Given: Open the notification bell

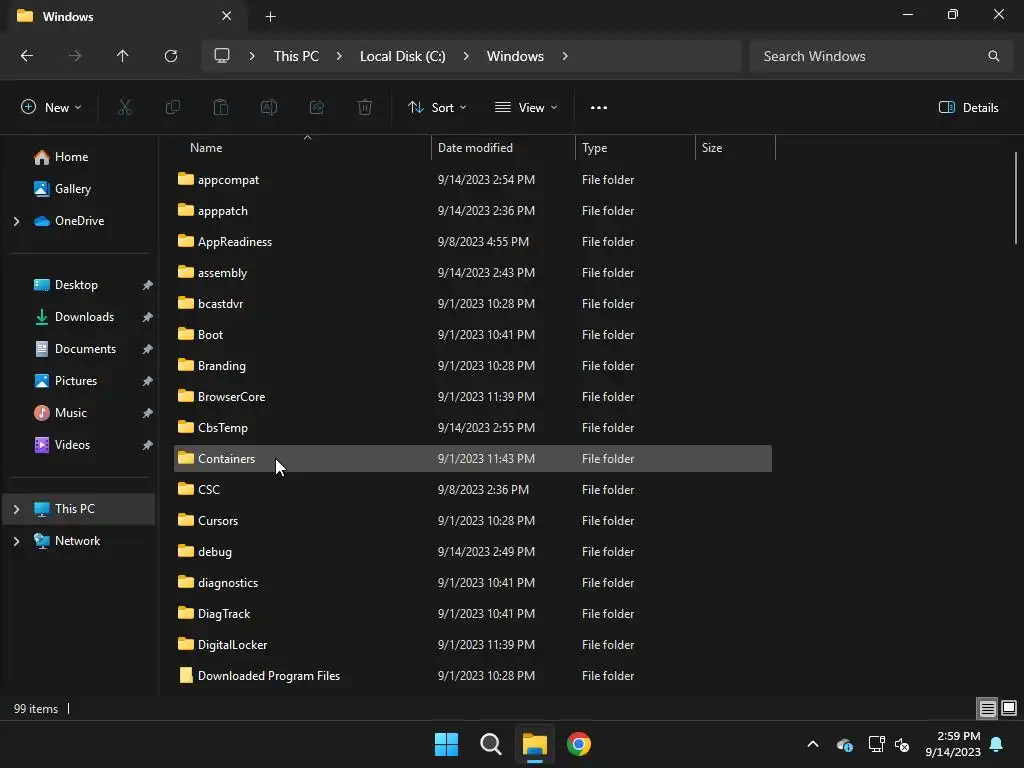Looking at the screenshot, I should click(x=997, y=744).
